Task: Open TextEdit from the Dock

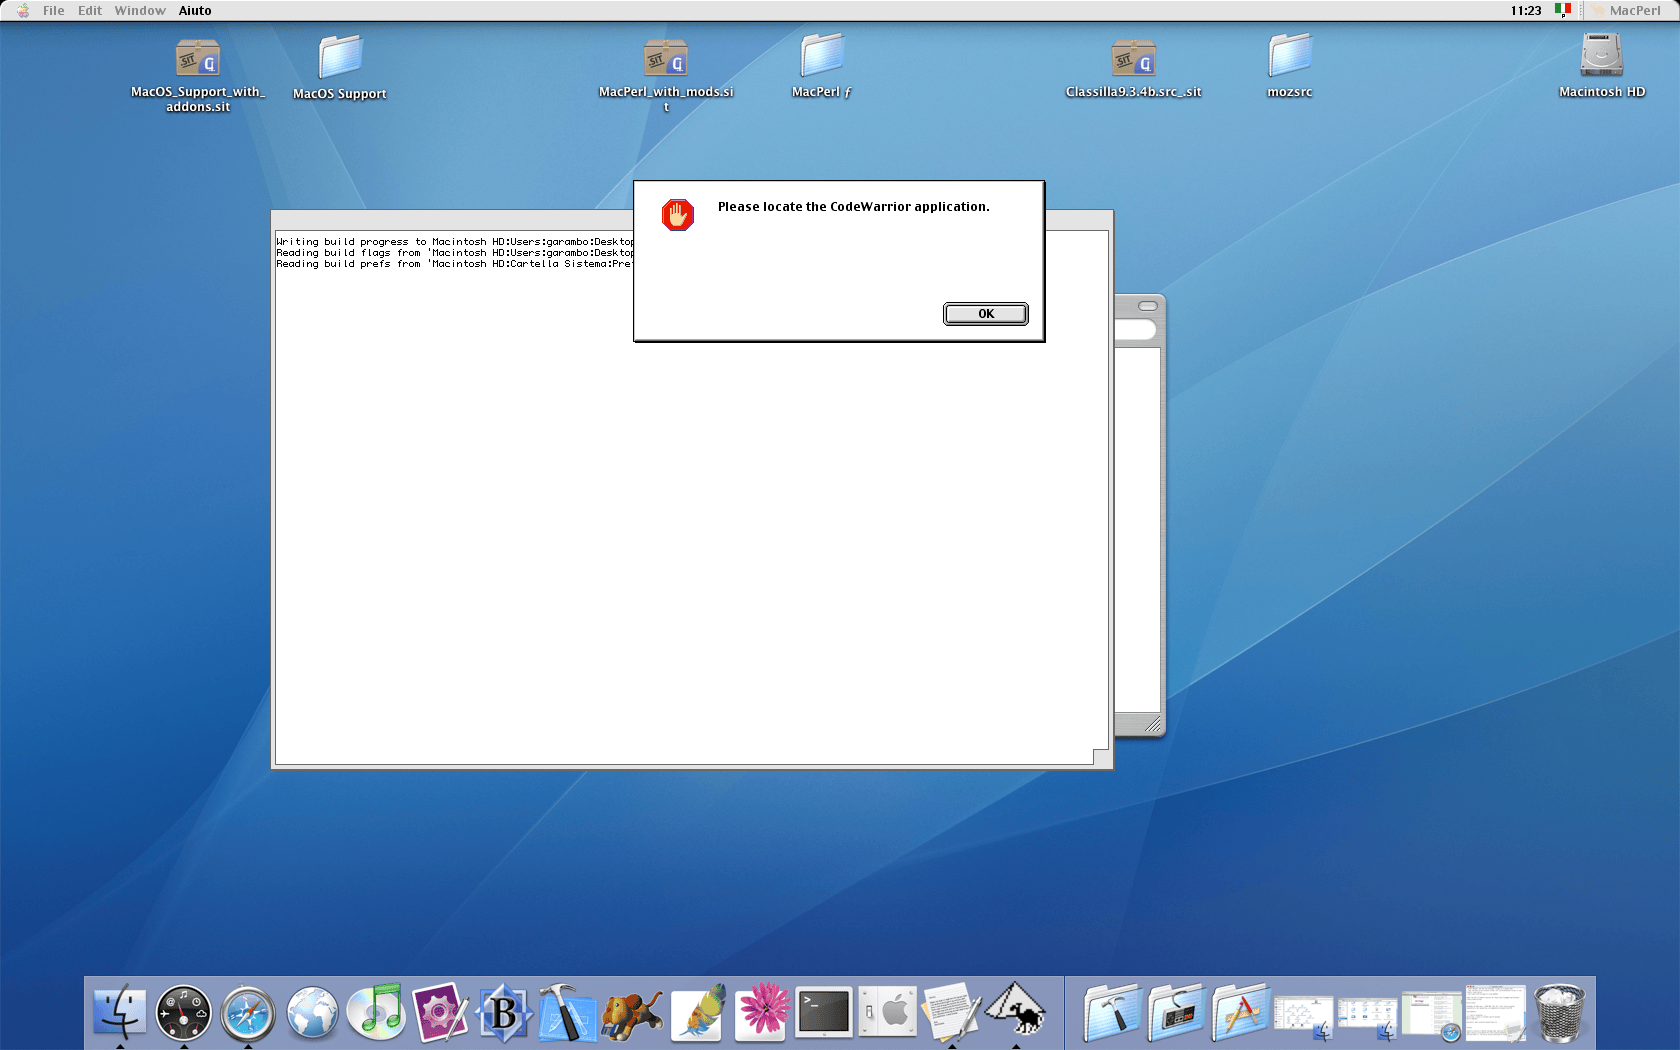Action: (x=952, y=1012)
